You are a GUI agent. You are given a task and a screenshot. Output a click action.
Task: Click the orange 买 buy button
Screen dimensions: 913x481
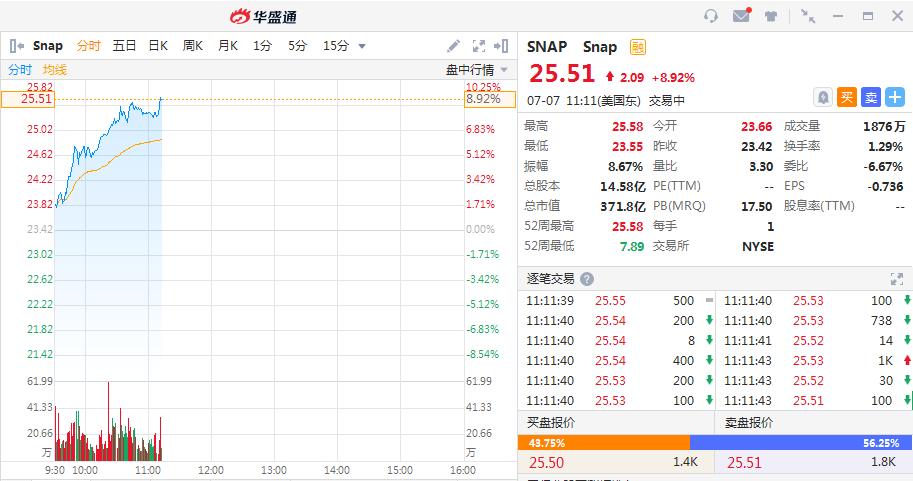tap(846, 97)
